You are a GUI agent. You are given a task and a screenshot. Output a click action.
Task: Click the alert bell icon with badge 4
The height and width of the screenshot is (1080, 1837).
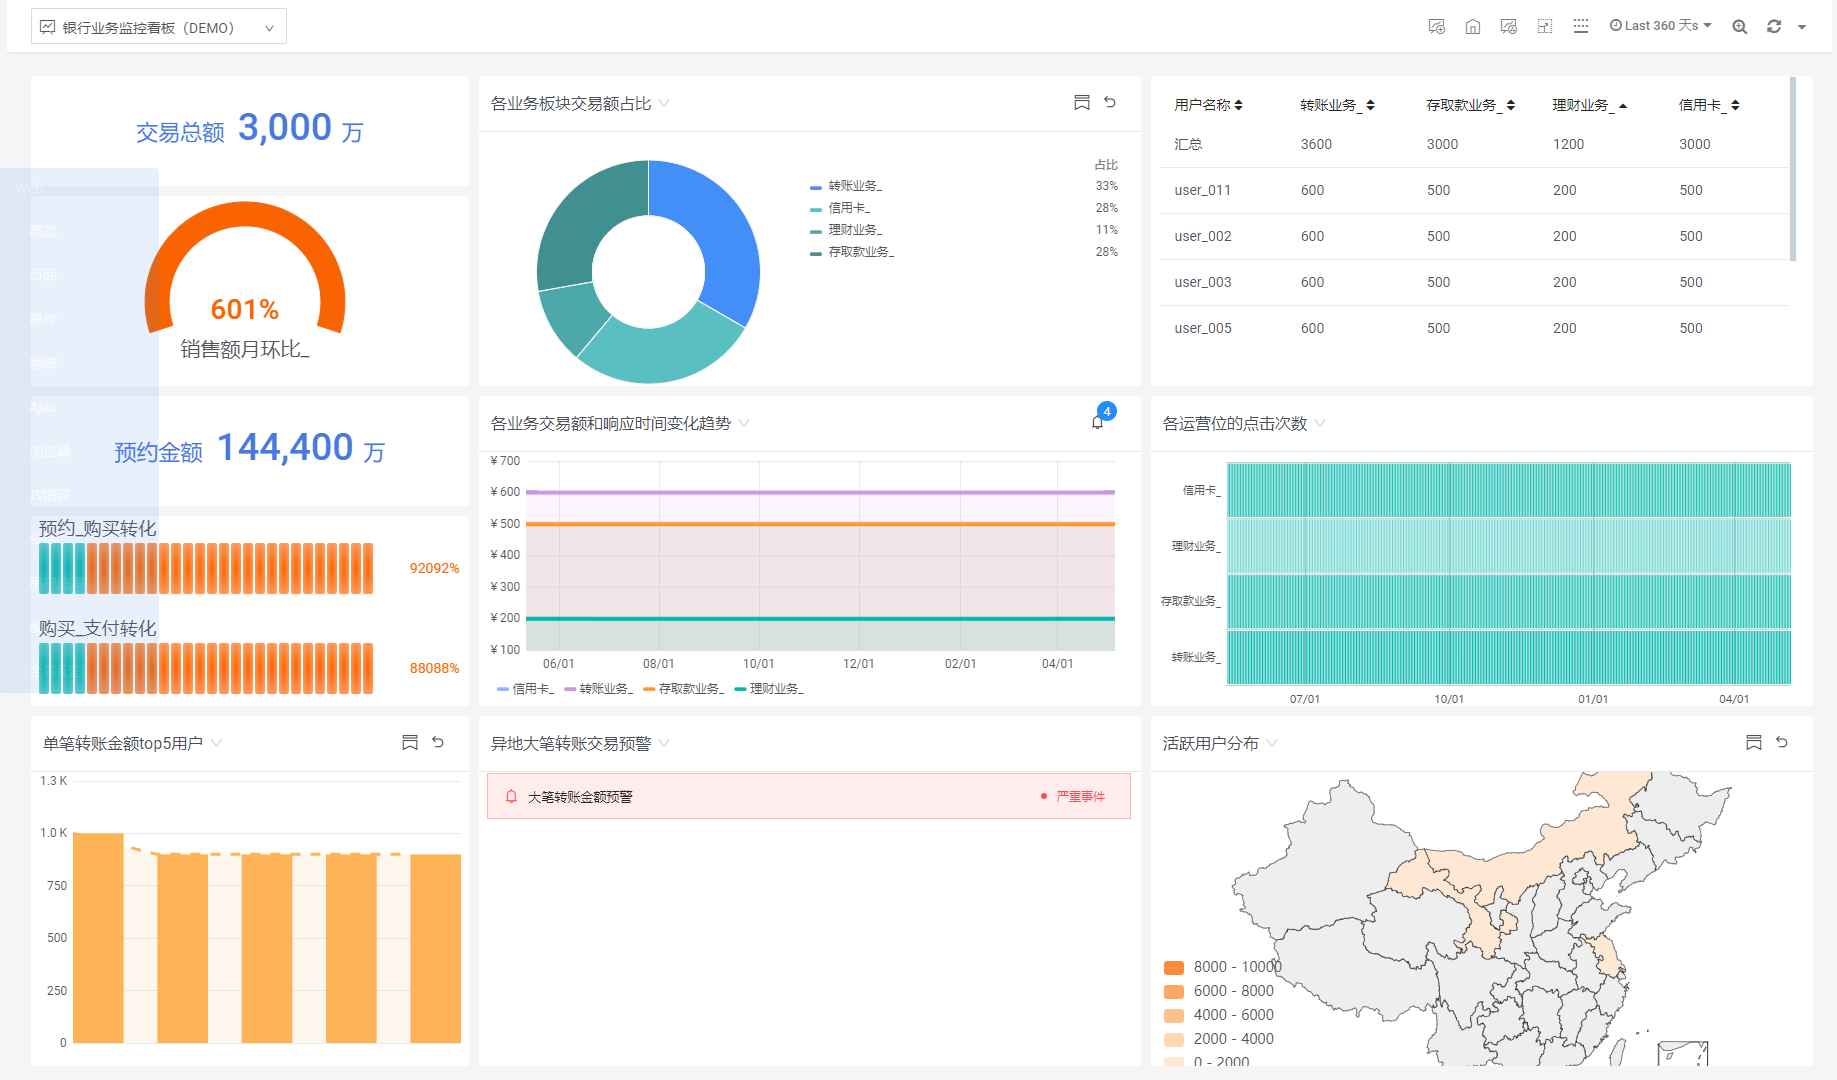pyautogui.click(x=1098, y=422)
